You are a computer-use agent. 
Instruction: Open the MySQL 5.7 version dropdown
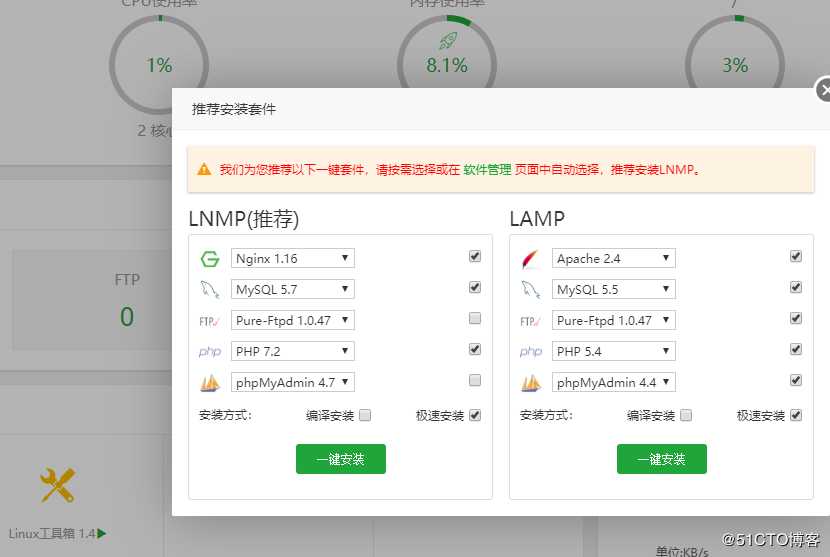click(293, 289)
